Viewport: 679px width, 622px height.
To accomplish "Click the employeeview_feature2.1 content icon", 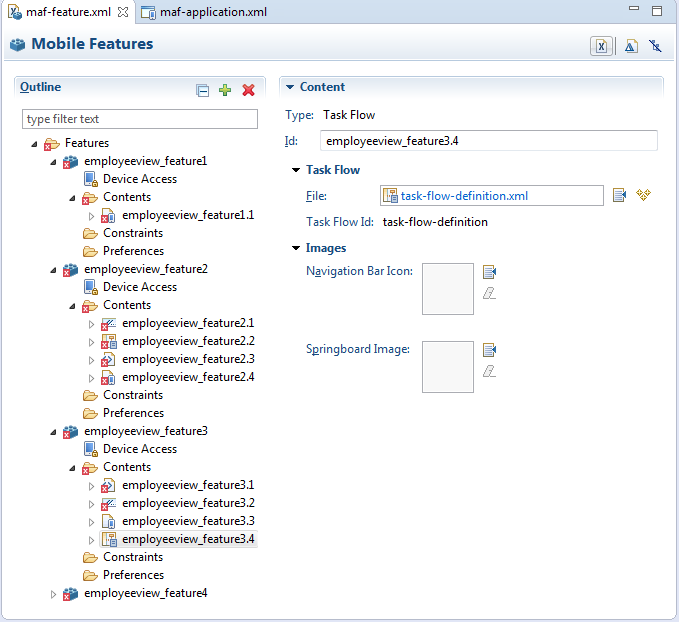I will click(108, 324).
